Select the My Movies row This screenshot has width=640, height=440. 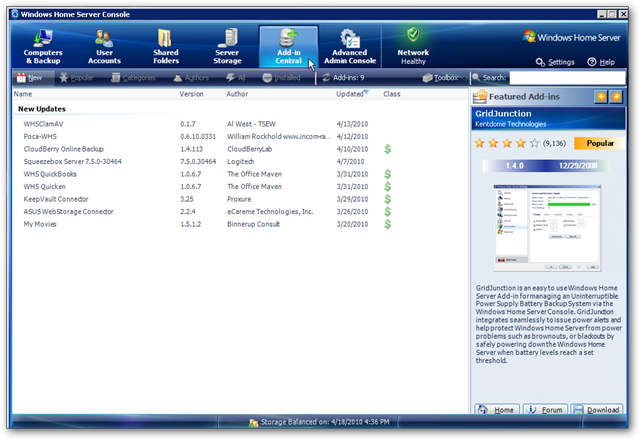(240, 224)
